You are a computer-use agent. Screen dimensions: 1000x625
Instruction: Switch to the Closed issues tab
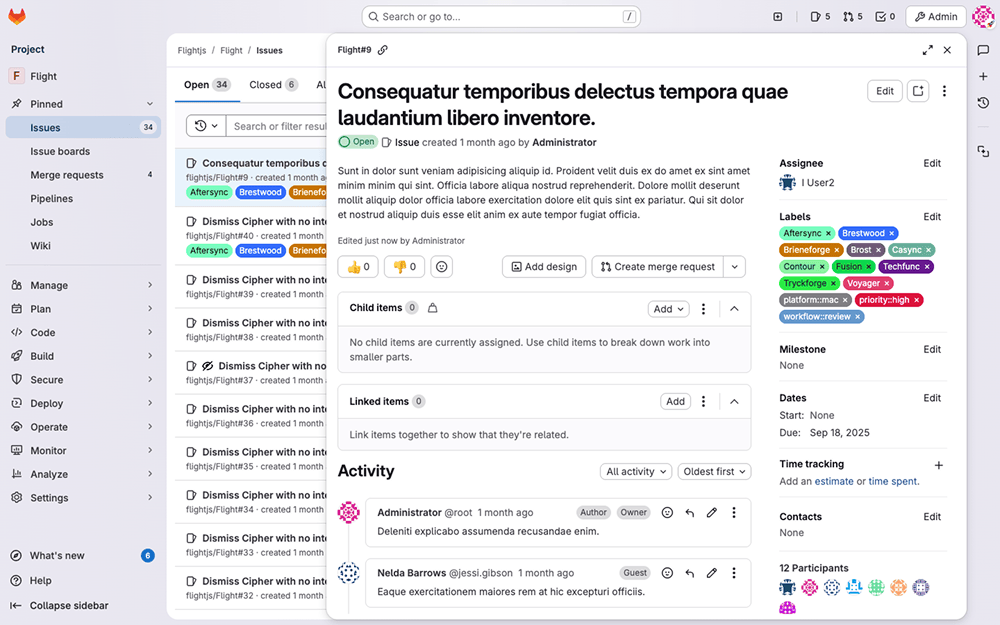click(273, 85)
